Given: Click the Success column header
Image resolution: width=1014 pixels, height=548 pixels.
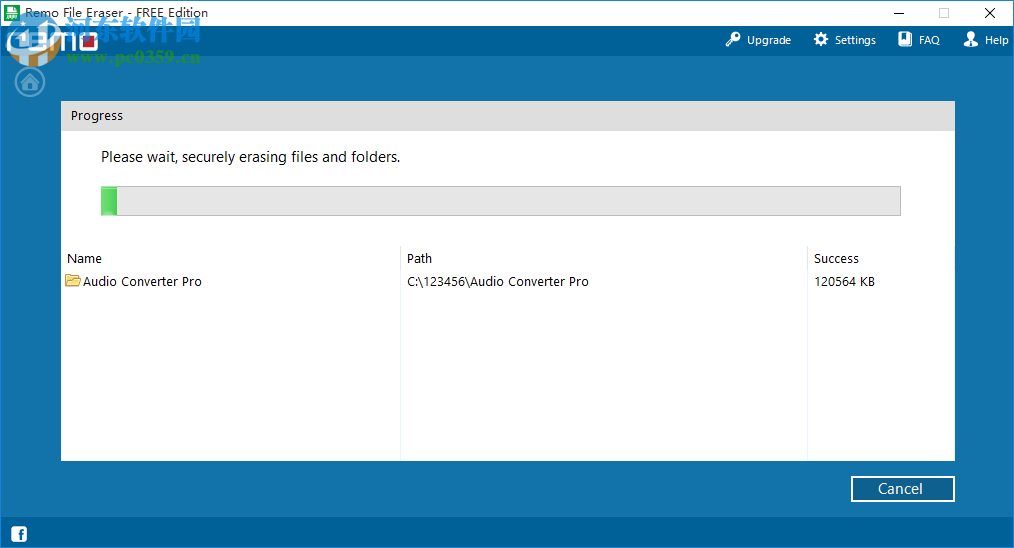Looking at the screenshot, I should [x=836, y=259].
